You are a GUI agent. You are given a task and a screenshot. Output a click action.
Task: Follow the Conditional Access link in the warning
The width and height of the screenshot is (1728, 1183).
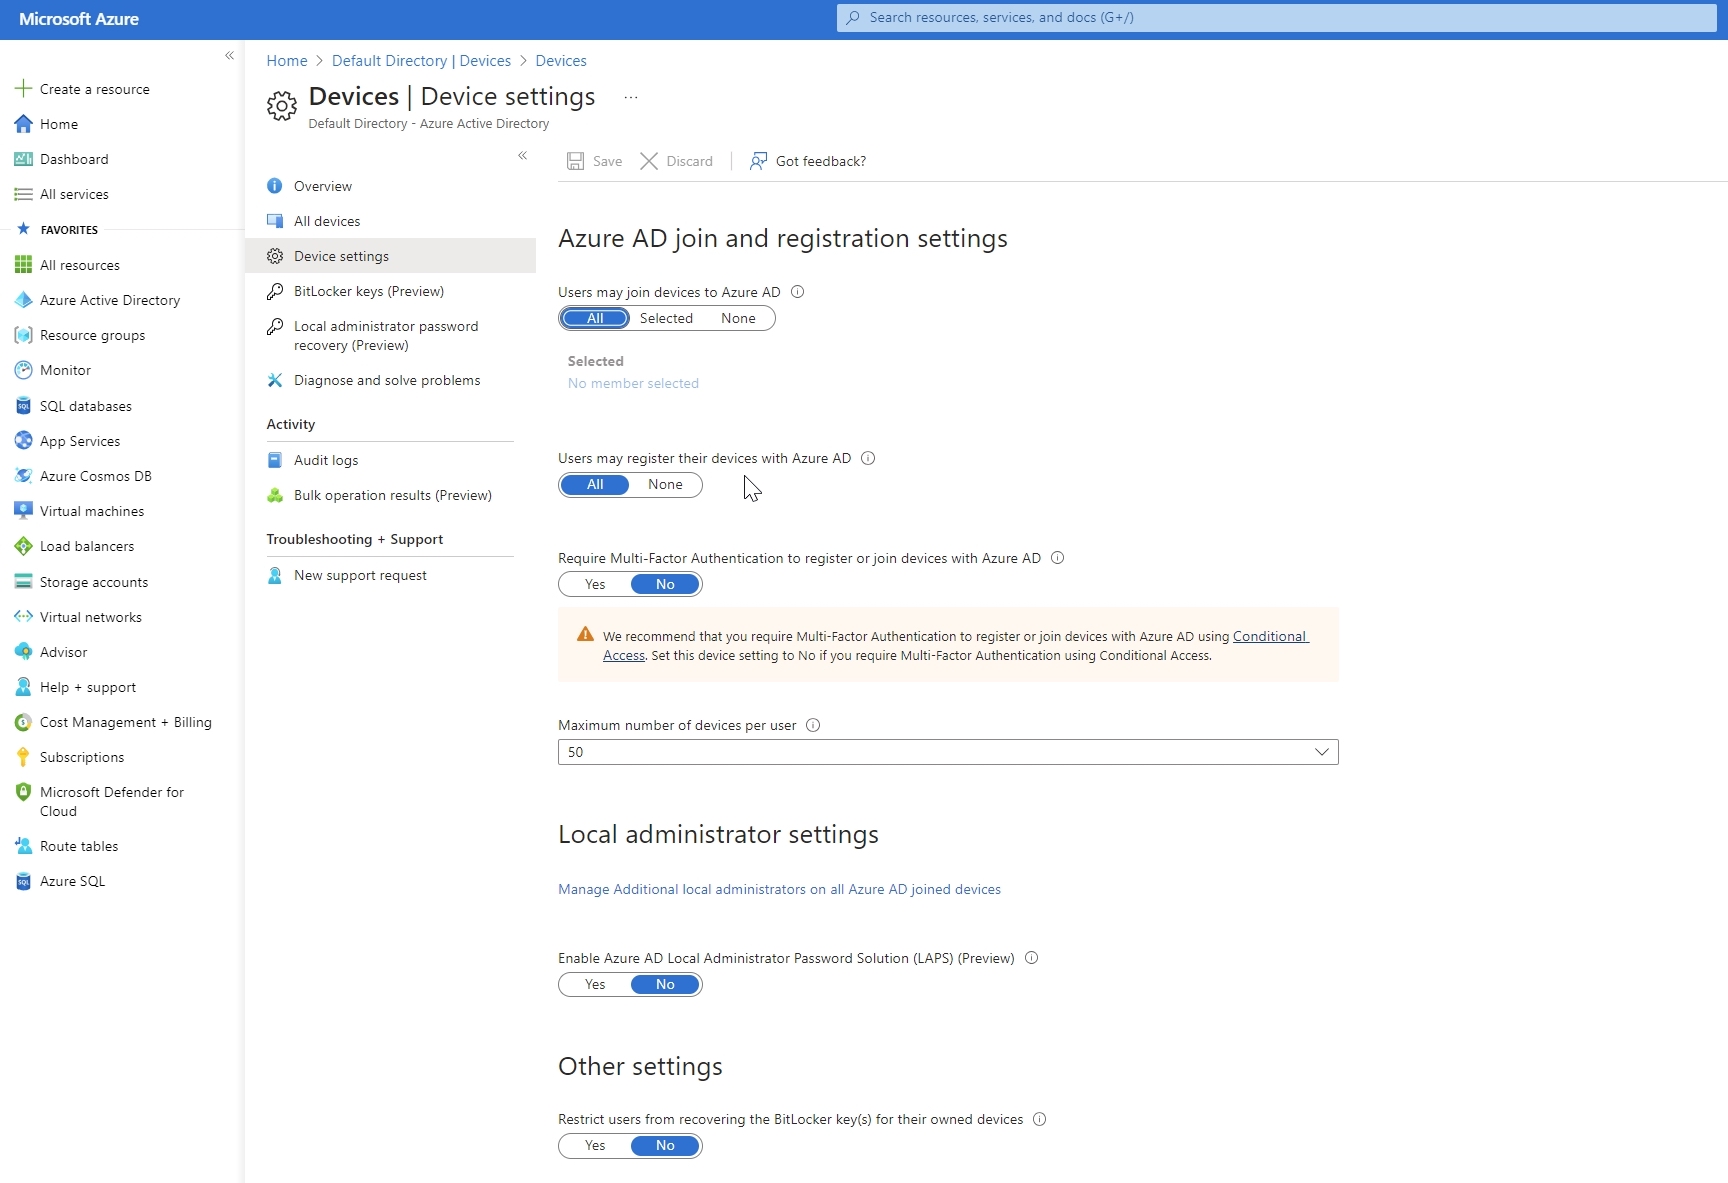[x=1270, y=636]
